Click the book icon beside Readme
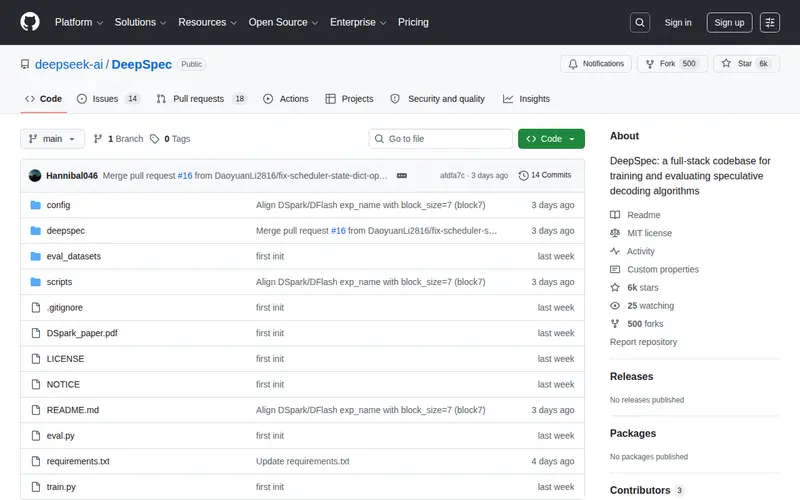The image size is (800, 500). 615,215
